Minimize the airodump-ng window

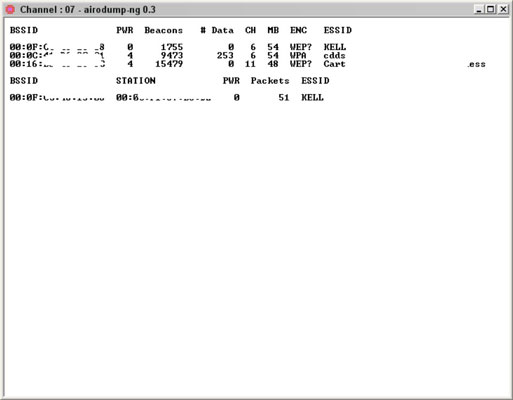click(x=479, y=9)
